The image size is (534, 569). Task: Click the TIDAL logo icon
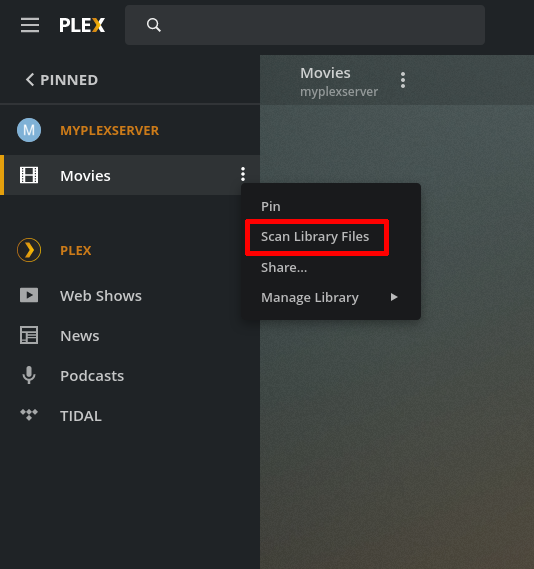29,414
